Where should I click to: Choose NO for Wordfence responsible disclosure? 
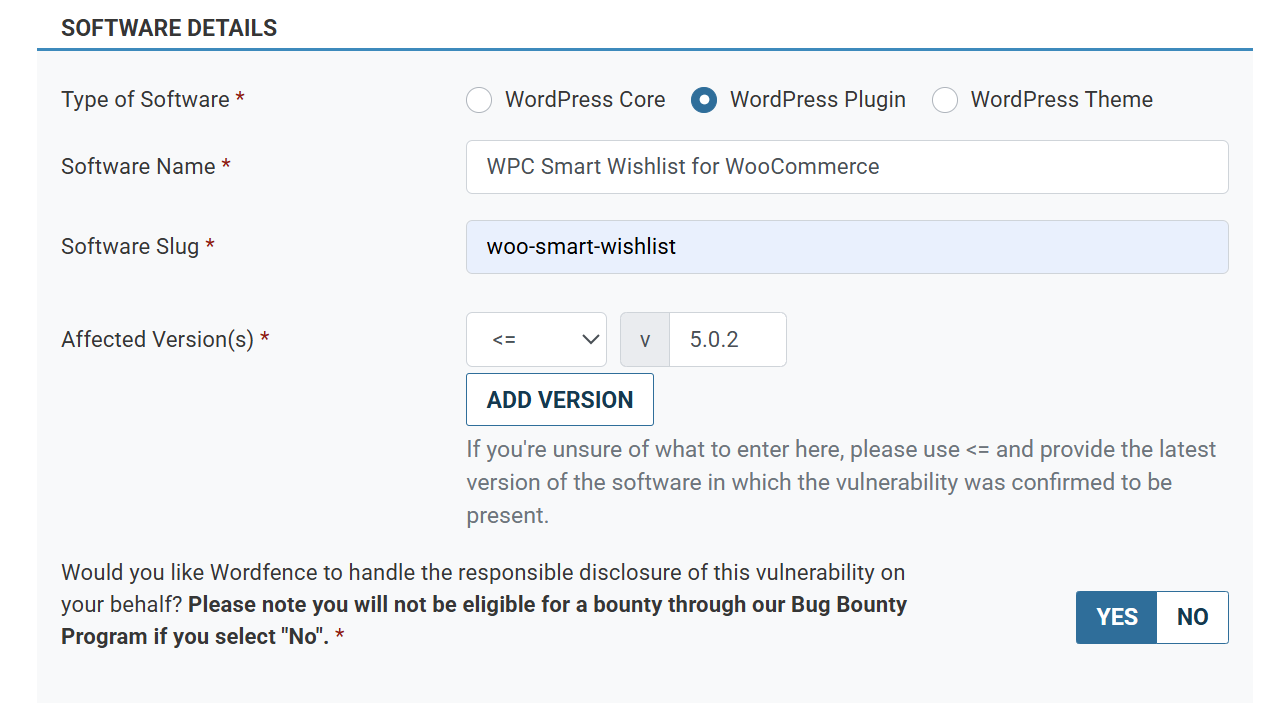coord(1192,617)
